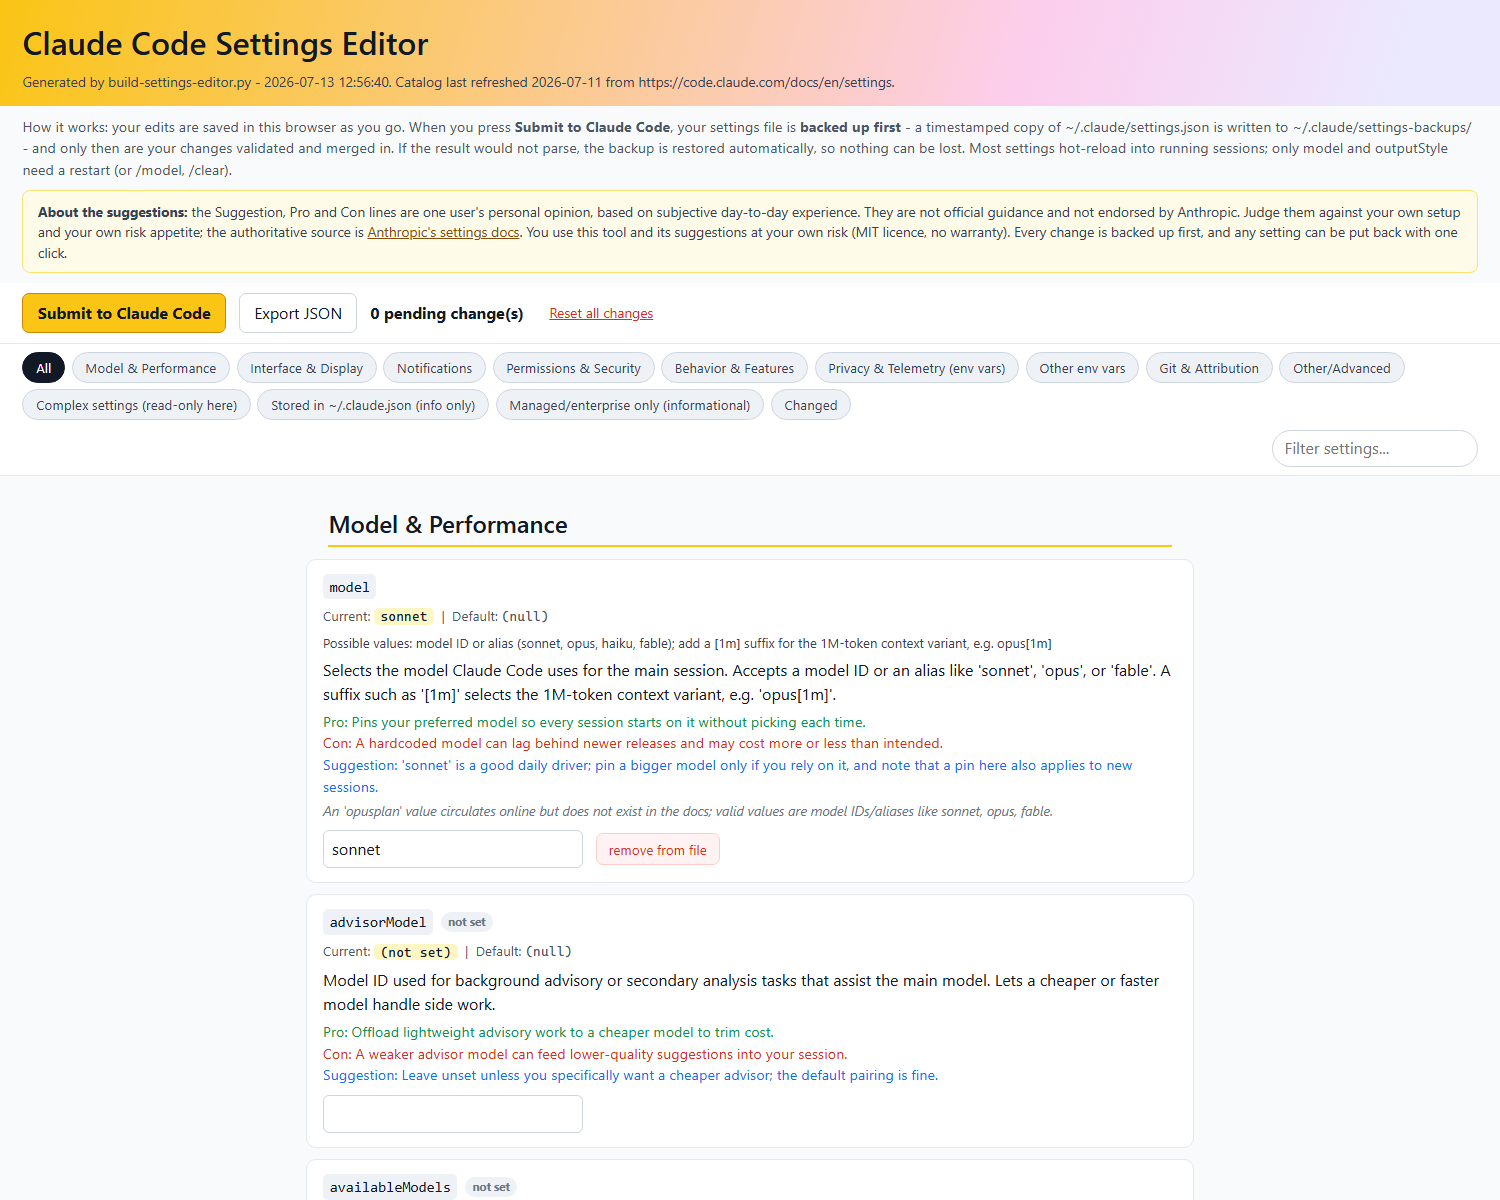1500x1200 pixels.
Task: Click the About the suggestions bold label
Action: click(x=113, y=212)
